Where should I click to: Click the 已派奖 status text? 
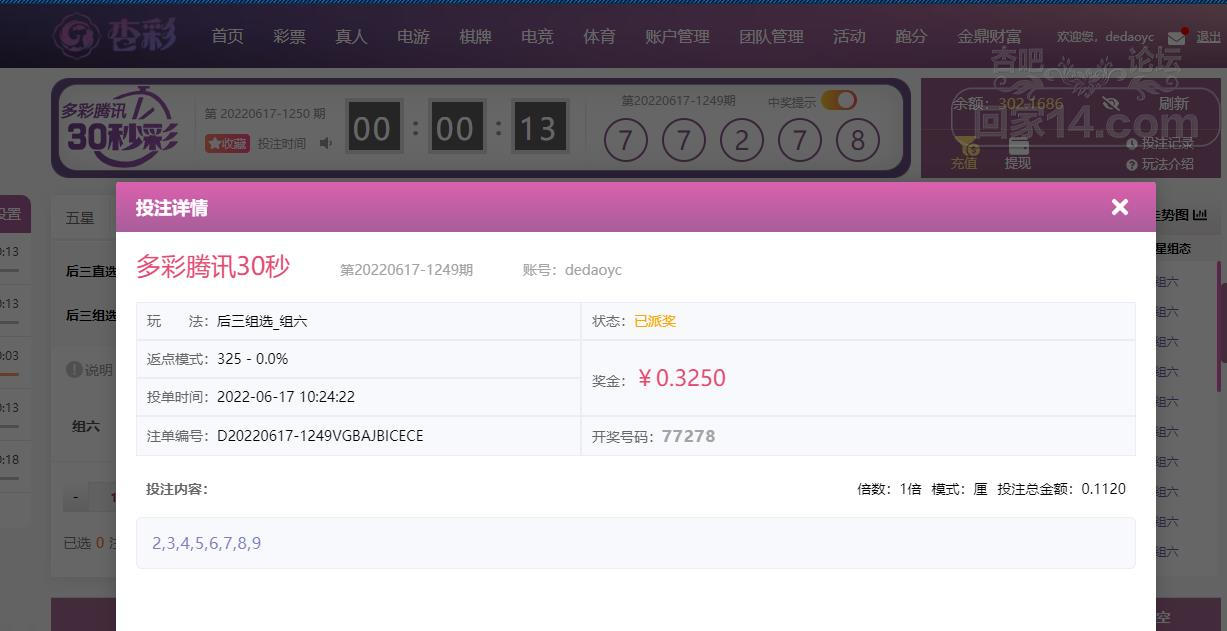coord(655,321)
